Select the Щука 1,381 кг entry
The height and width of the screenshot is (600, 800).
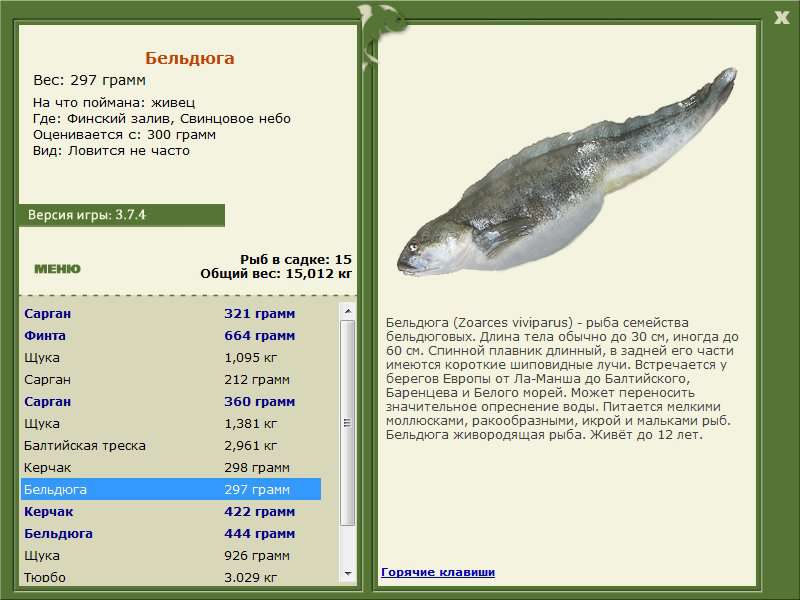point(170,423)
